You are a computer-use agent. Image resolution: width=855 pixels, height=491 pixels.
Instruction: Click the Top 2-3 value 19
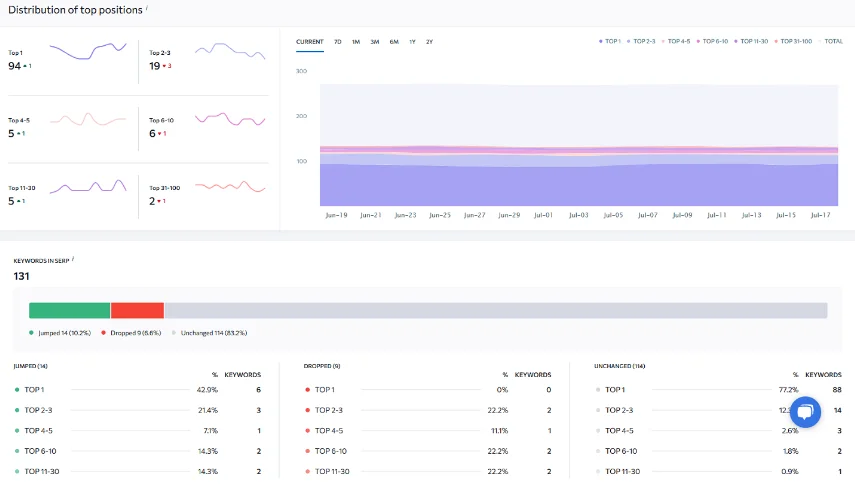[155, 66]
